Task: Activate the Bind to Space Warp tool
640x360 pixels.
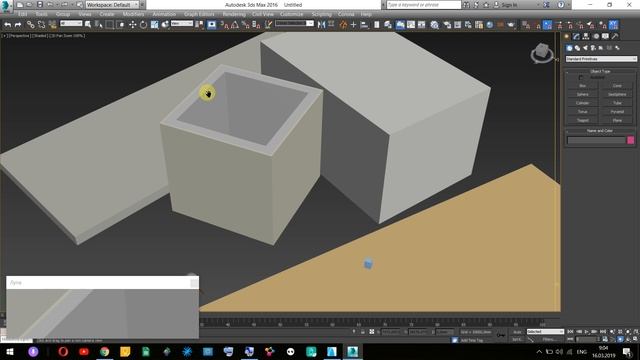Action: point(53,25)
